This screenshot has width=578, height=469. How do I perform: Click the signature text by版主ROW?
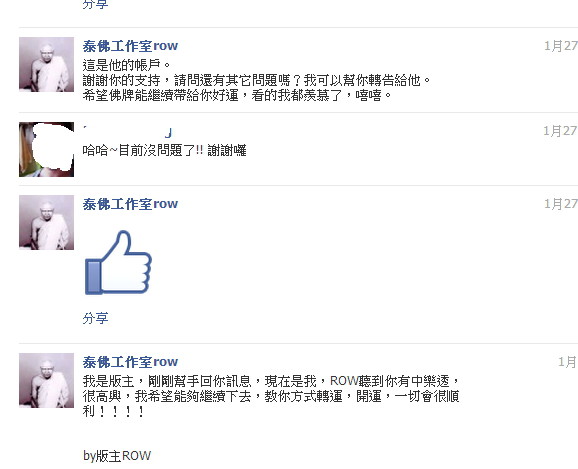[117, 456]
